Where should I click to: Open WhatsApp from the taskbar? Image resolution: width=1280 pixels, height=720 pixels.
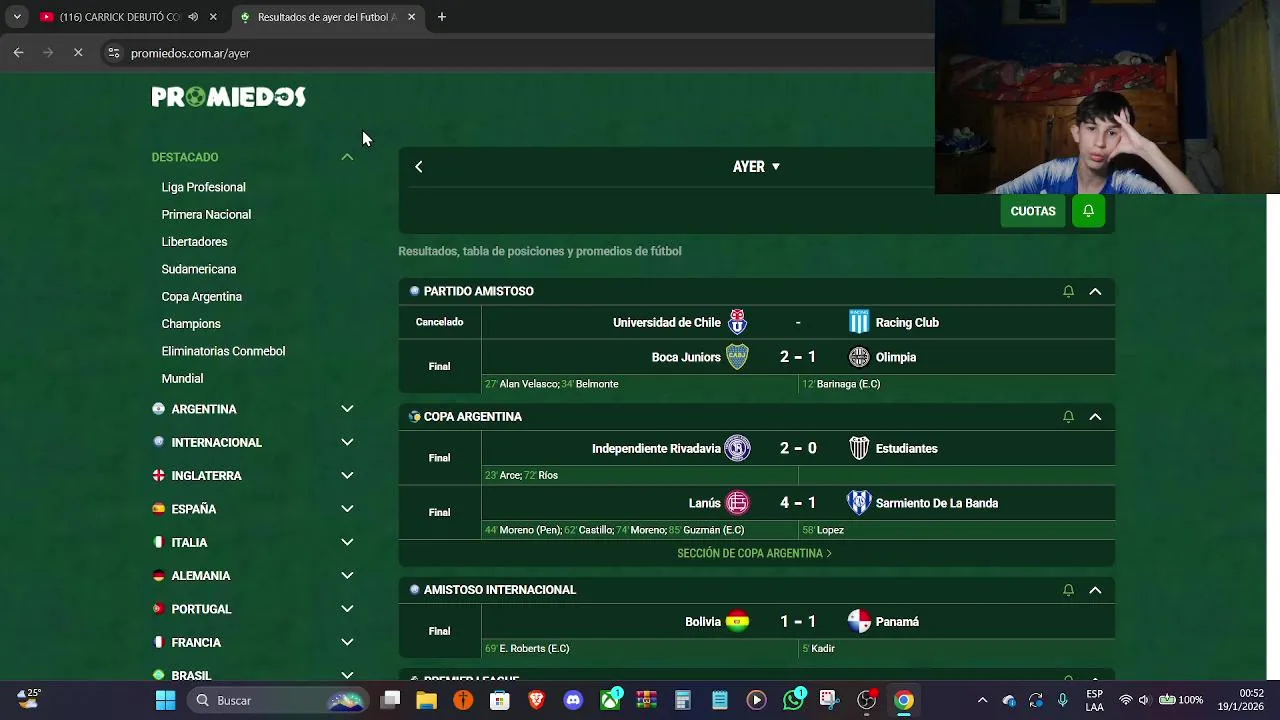point(793,700)
